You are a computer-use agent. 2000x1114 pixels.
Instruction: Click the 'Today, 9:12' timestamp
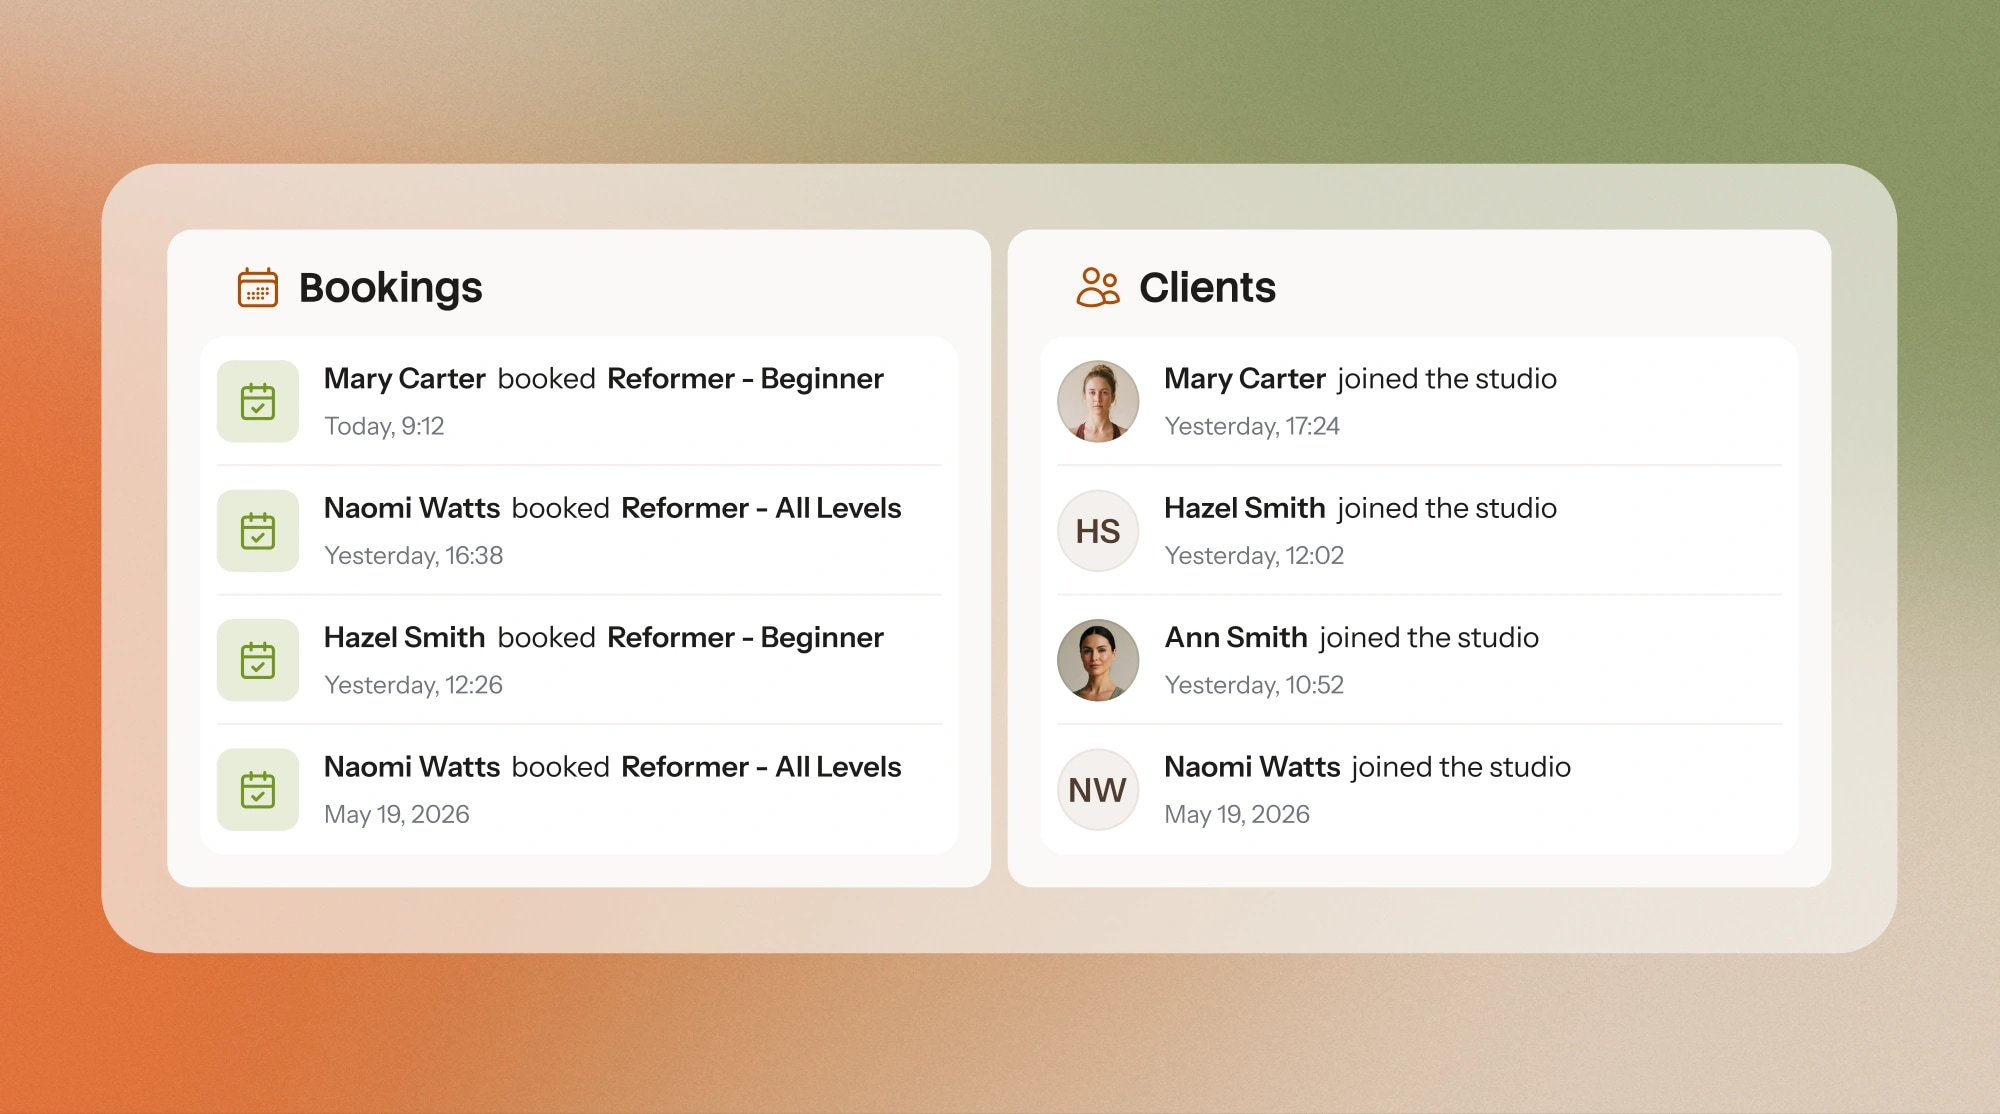coord(384,426)
